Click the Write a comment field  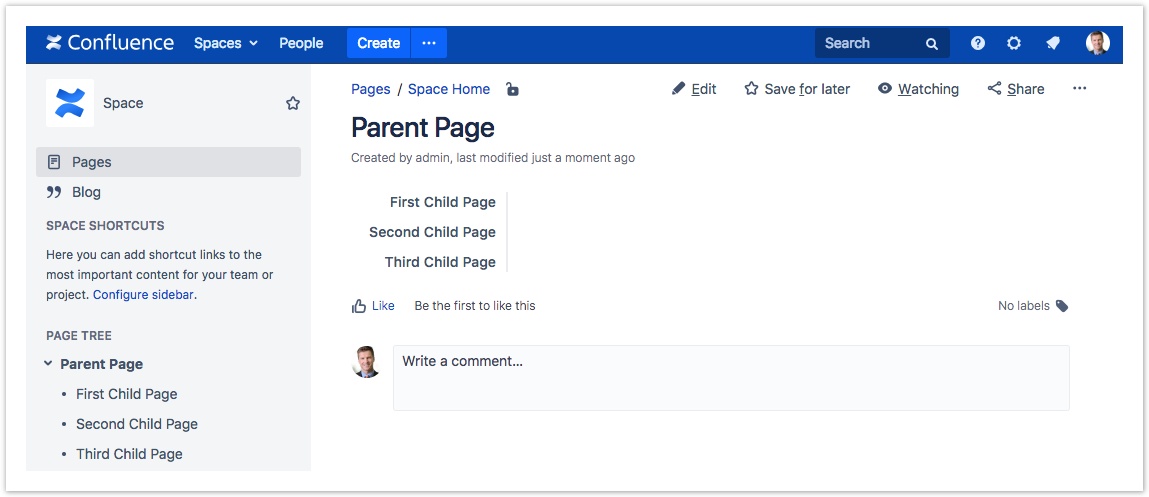730,377
